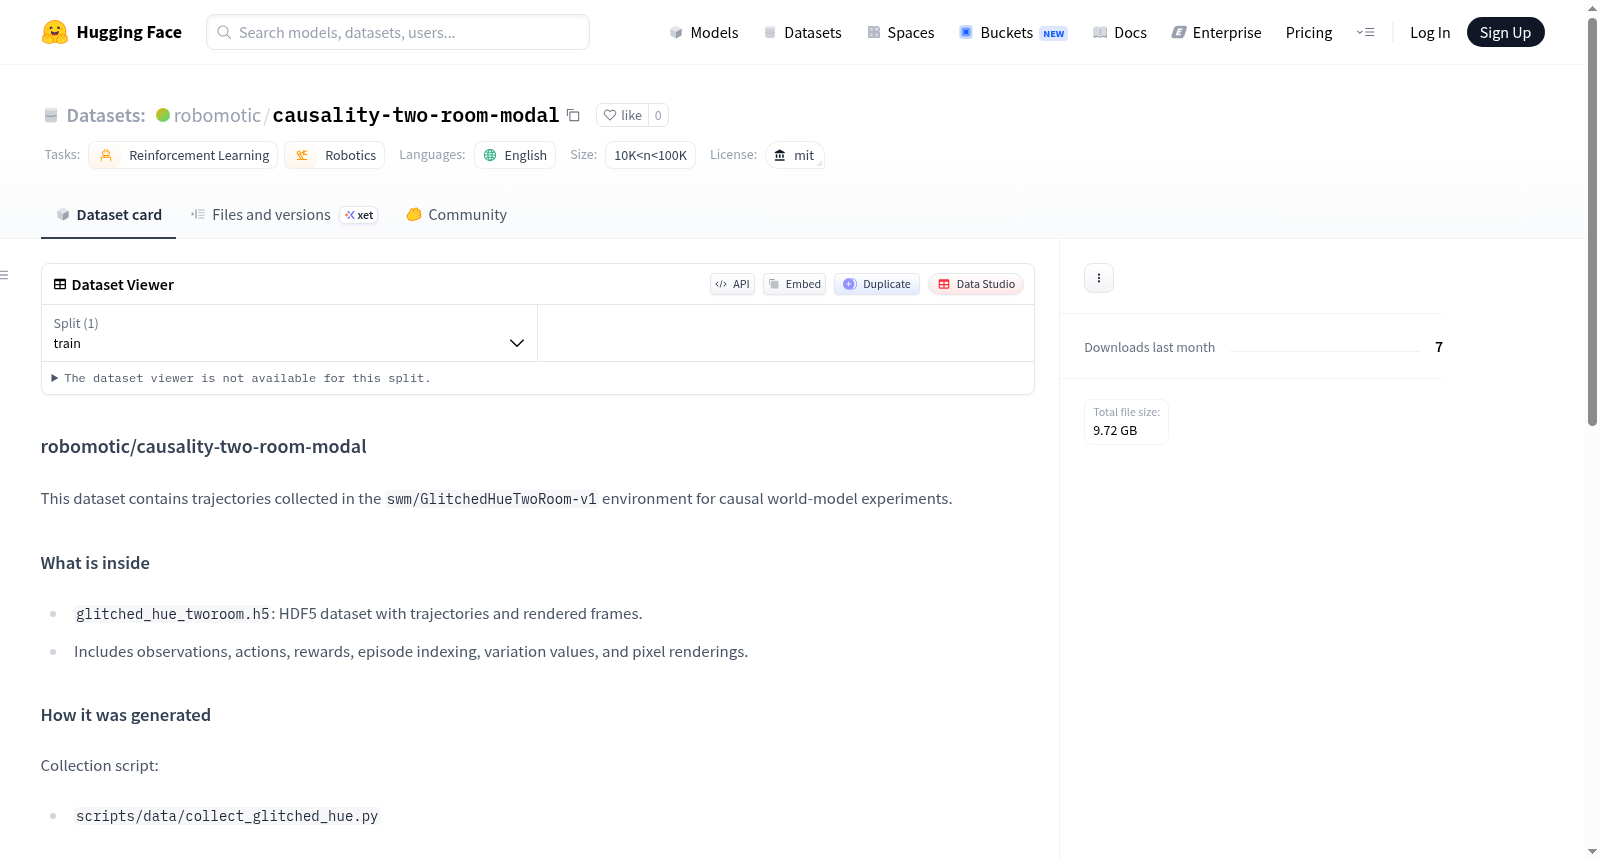
Task: Click the 'How it was generated' heading
Action: tap(126, 715)
